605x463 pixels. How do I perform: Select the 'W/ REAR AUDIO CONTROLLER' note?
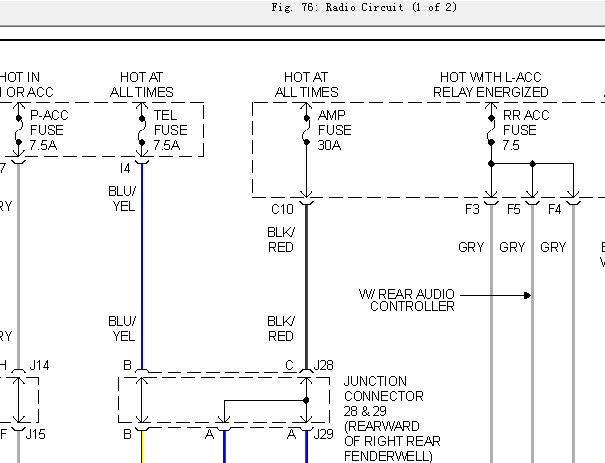[x=407, y=300]
